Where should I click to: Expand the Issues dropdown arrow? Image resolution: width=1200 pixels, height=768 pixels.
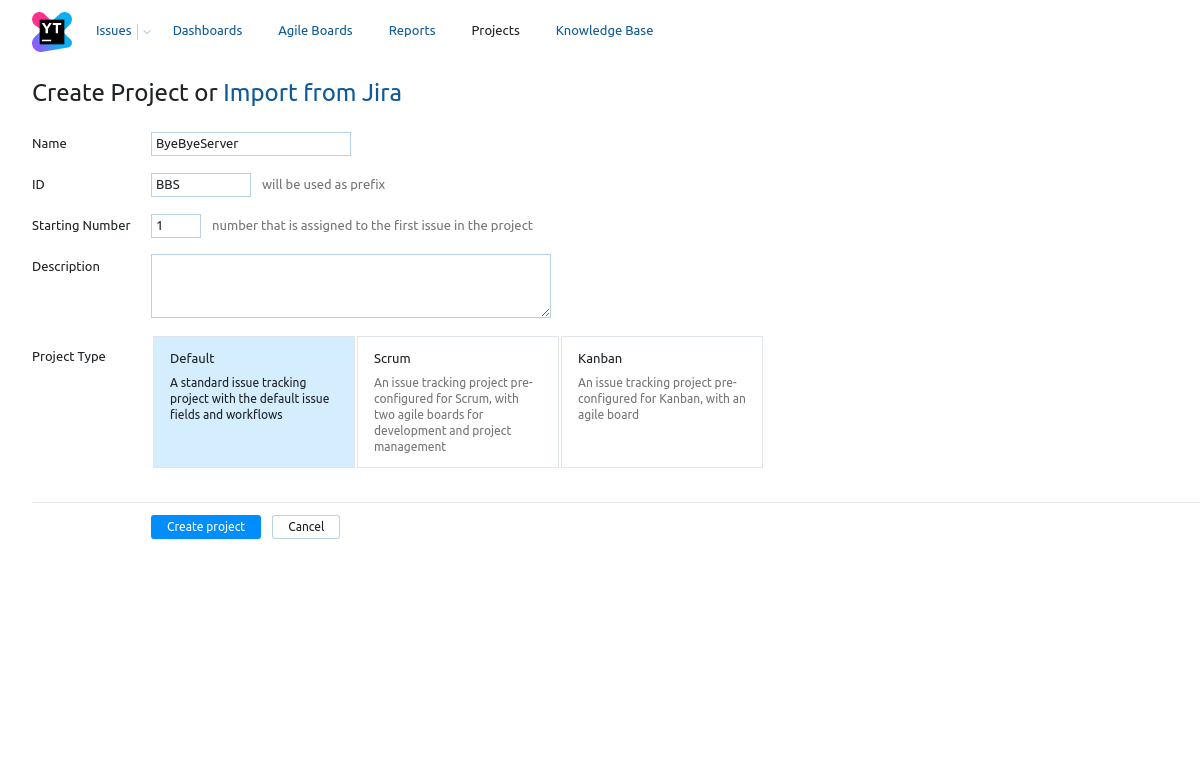pyautogui.click(x=147, y=32)
